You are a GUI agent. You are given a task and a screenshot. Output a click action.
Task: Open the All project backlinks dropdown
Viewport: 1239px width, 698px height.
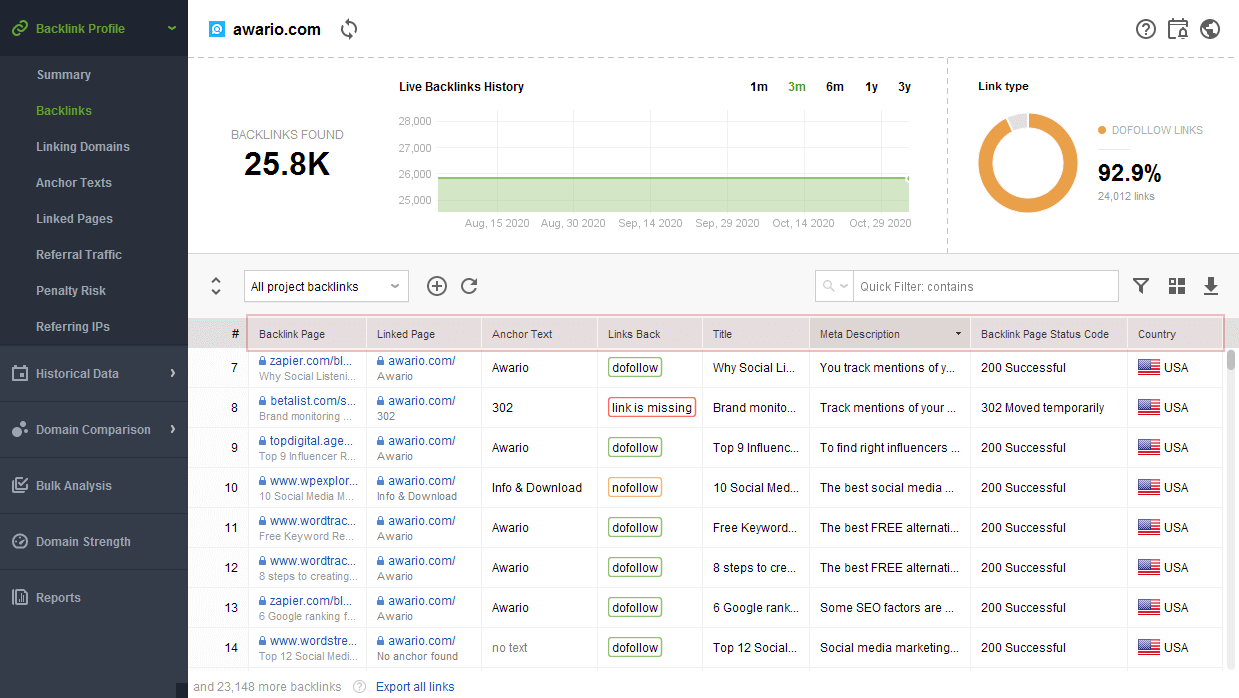pos(326,286)
